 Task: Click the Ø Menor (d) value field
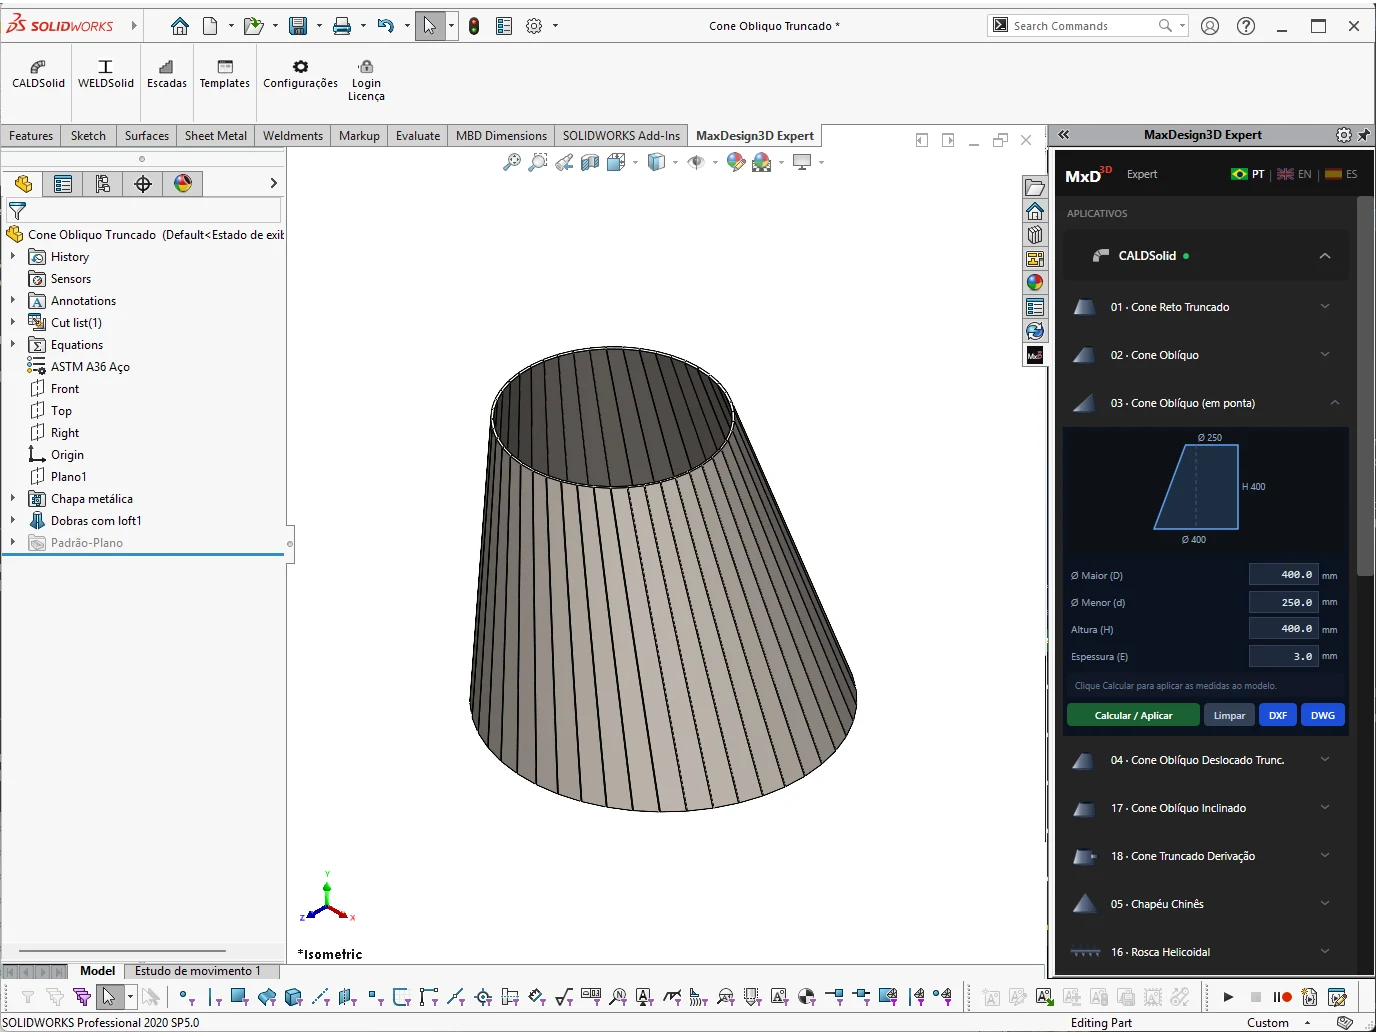tap(1284, 602)
